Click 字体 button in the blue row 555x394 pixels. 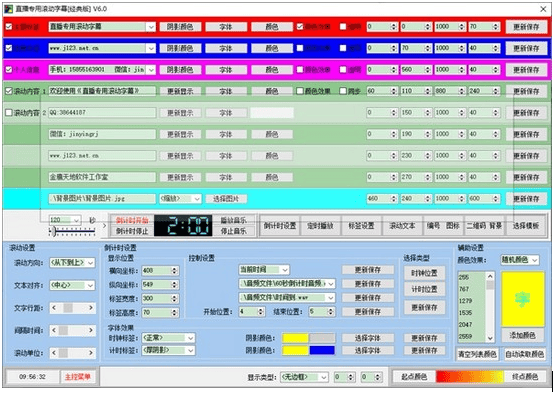click(226, 48)
